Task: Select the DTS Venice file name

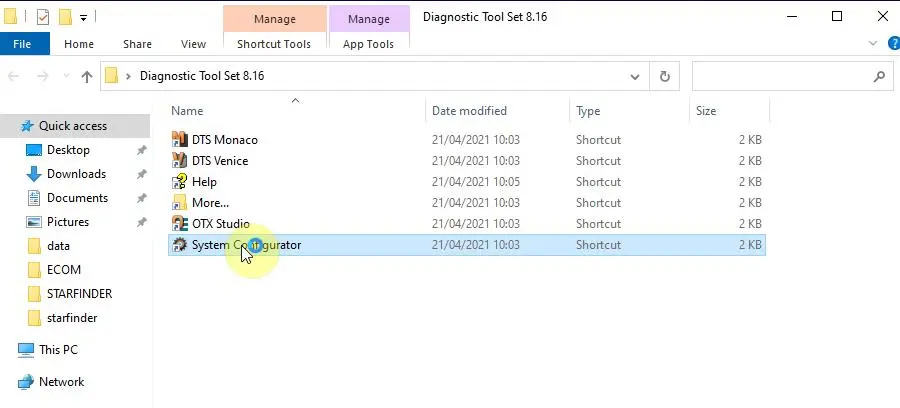Action: click(x=220, y=161)
